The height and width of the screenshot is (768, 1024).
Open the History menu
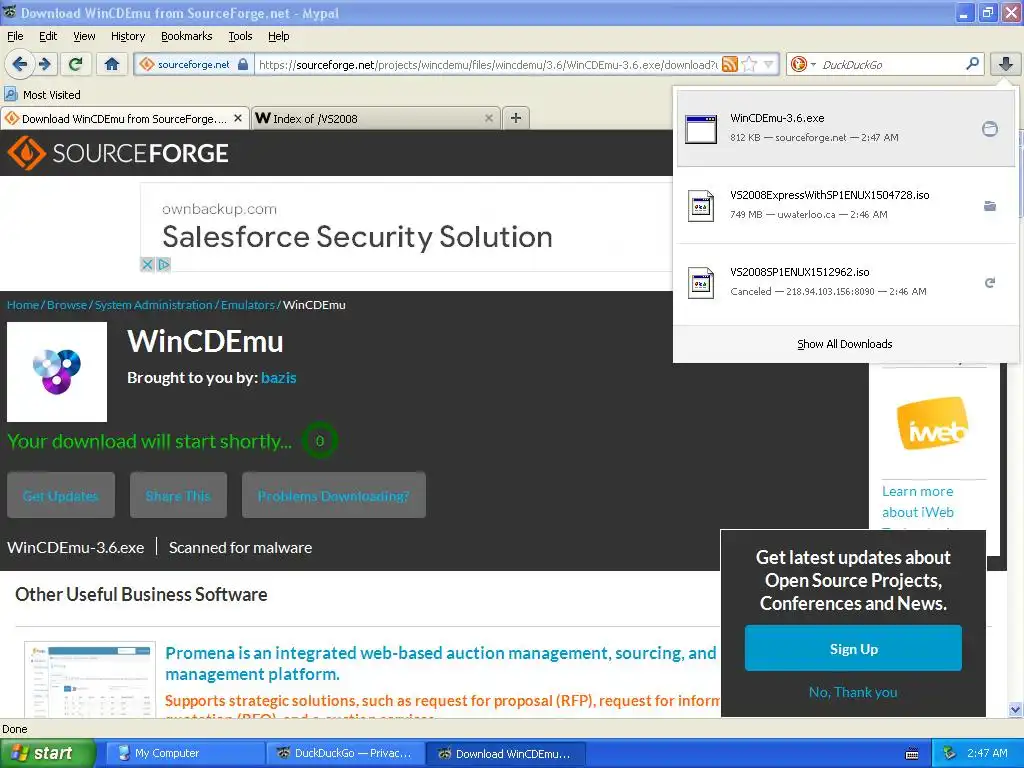point(127,36)
